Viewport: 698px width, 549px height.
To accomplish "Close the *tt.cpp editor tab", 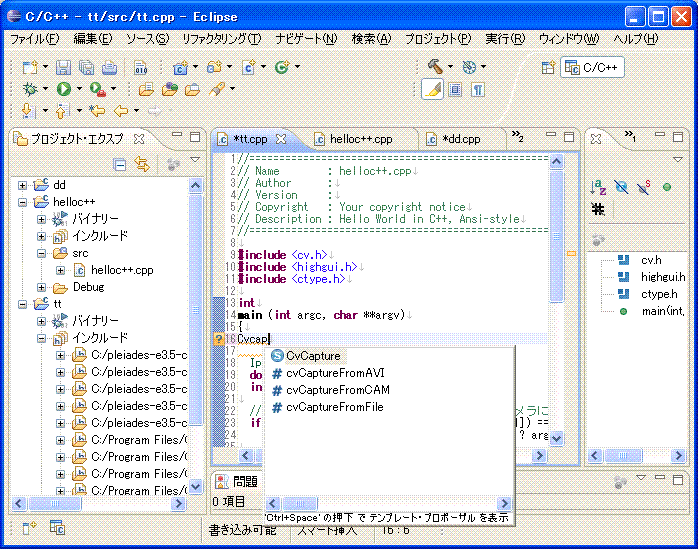I will (x=281, y=139).
